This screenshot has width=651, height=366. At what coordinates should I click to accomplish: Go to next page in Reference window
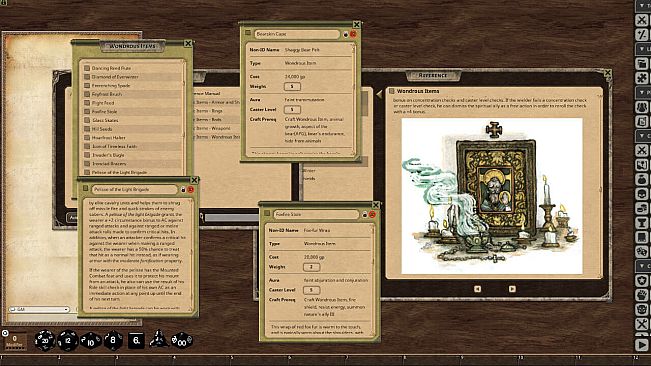[x=512, y=289]
